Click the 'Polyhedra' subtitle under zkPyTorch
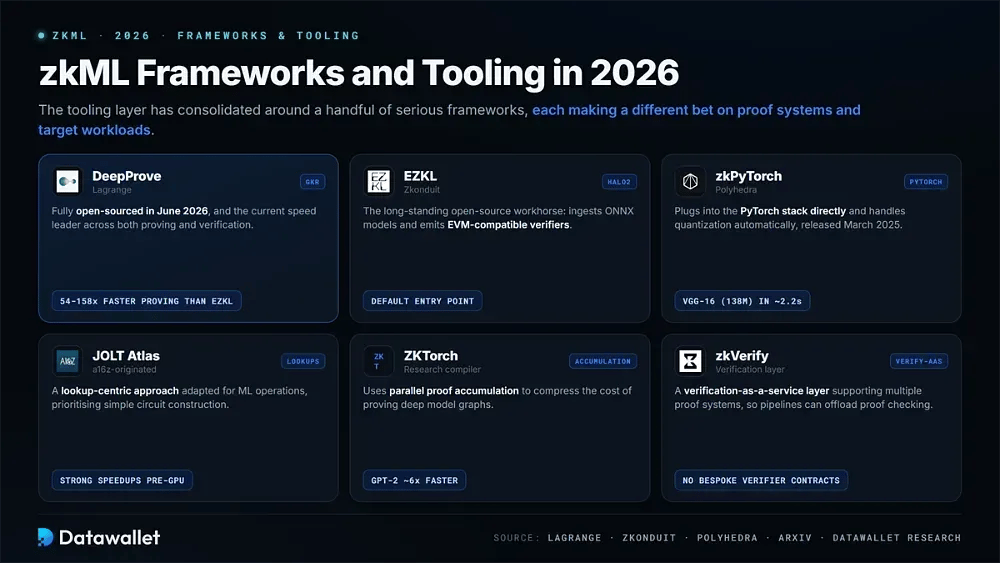1000x563 pixels. [736, 190]
